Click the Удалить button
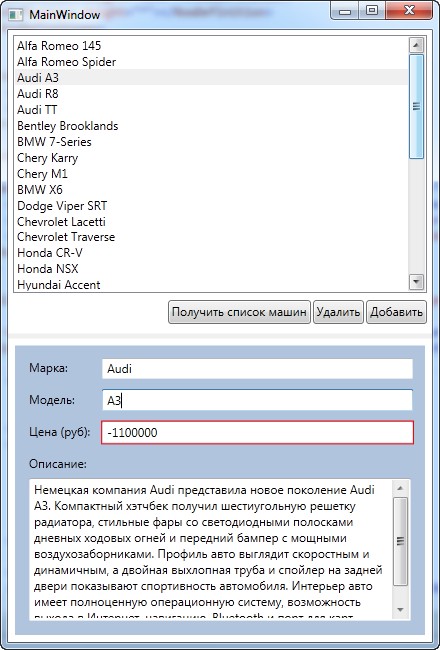Viewport: 440px width, 650px height. coord(338,312)
